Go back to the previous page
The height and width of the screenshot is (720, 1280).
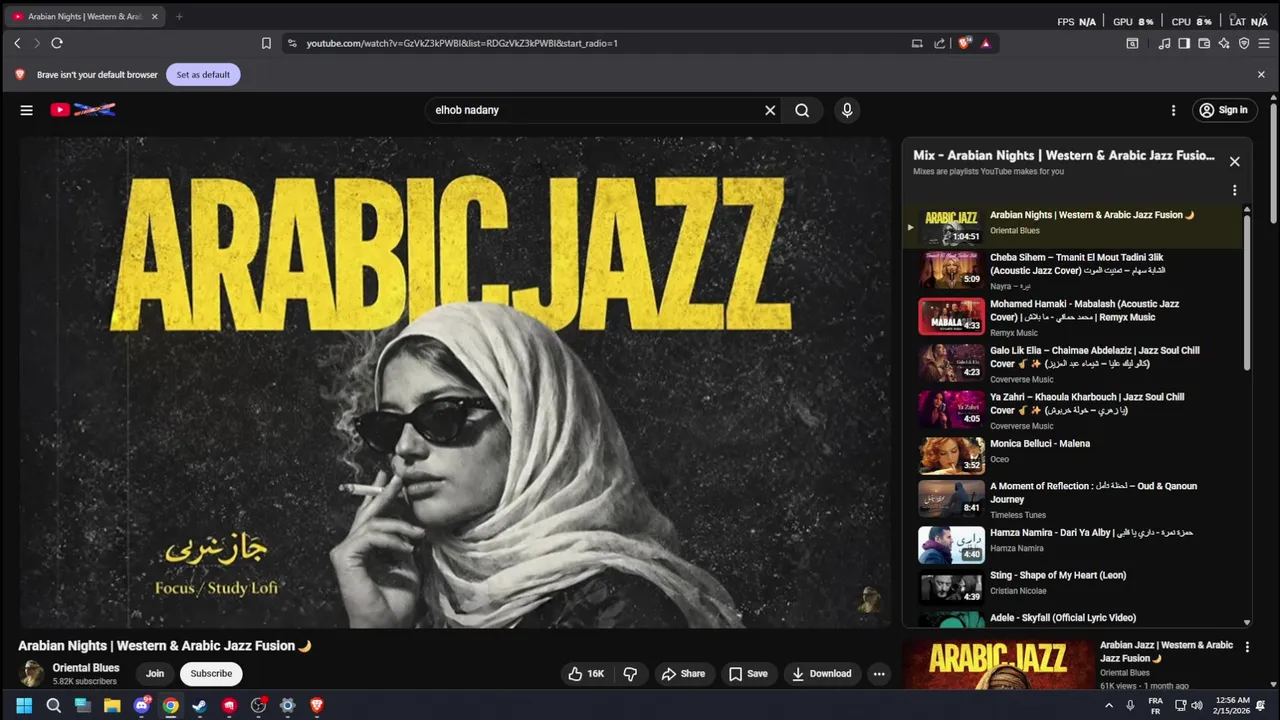(17, 43)
